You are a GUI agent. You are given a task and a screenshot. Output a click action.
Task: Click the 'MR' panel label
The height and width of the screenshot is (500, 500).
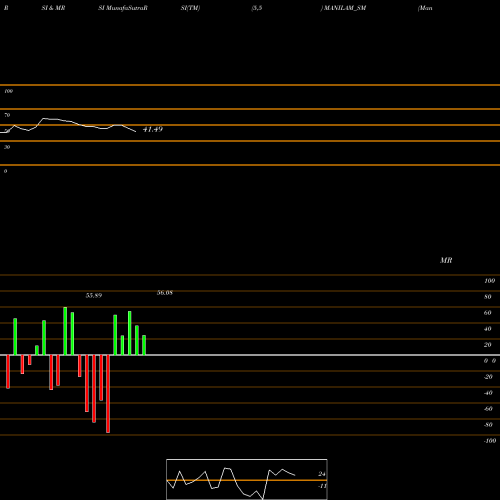point(446,260)
